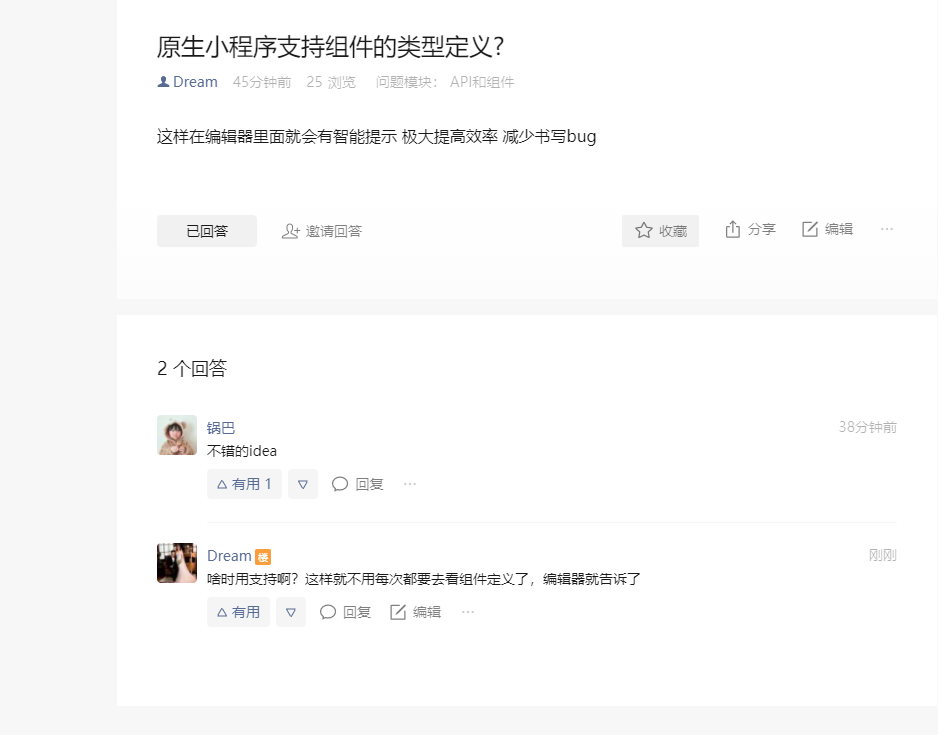Open the more options menu on the question
938x735 pixels.
[x=886, y=228]
